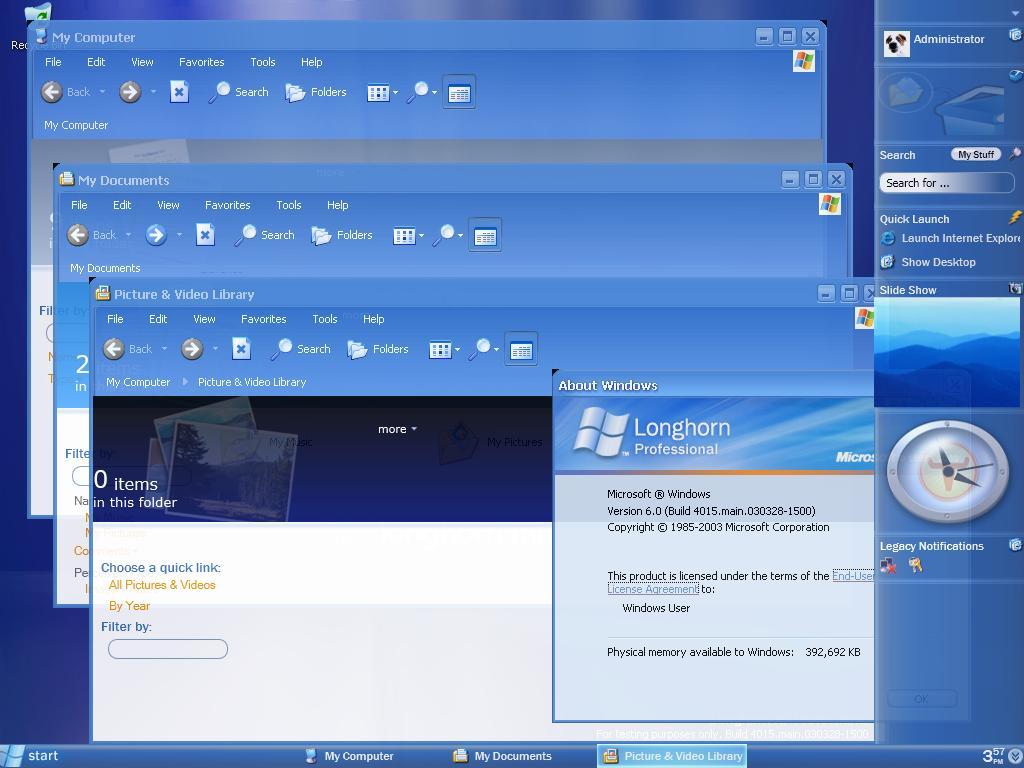The width and height of the screenshot is (1024, 768).
Task: Click the Show Desktop icon in sidebar
Action: click(x=888, y=262)
